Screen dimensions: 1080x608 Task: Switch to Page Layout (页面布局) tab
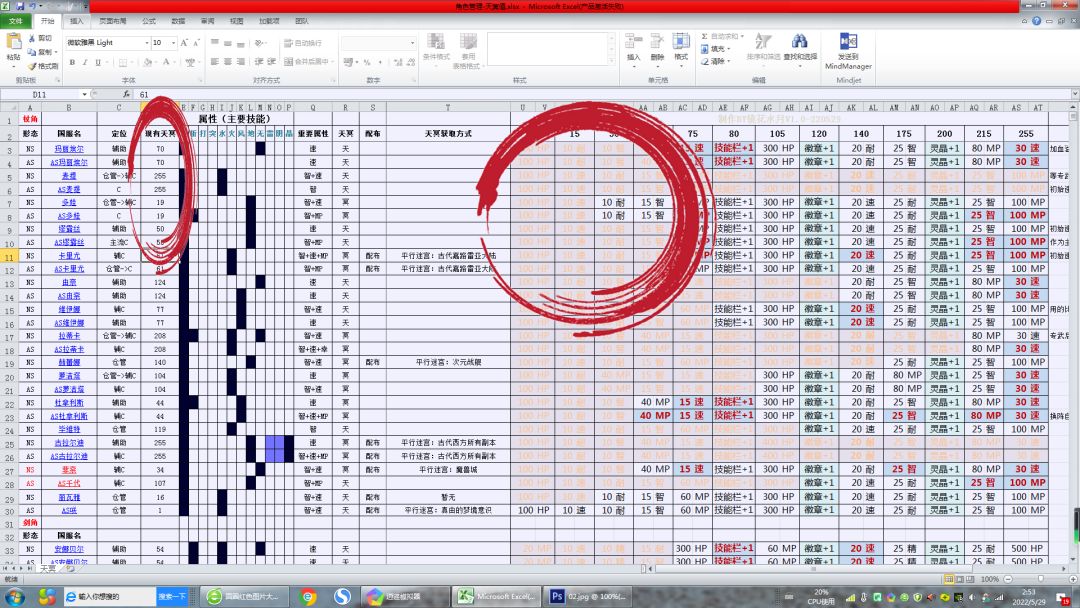click(112, 21)
